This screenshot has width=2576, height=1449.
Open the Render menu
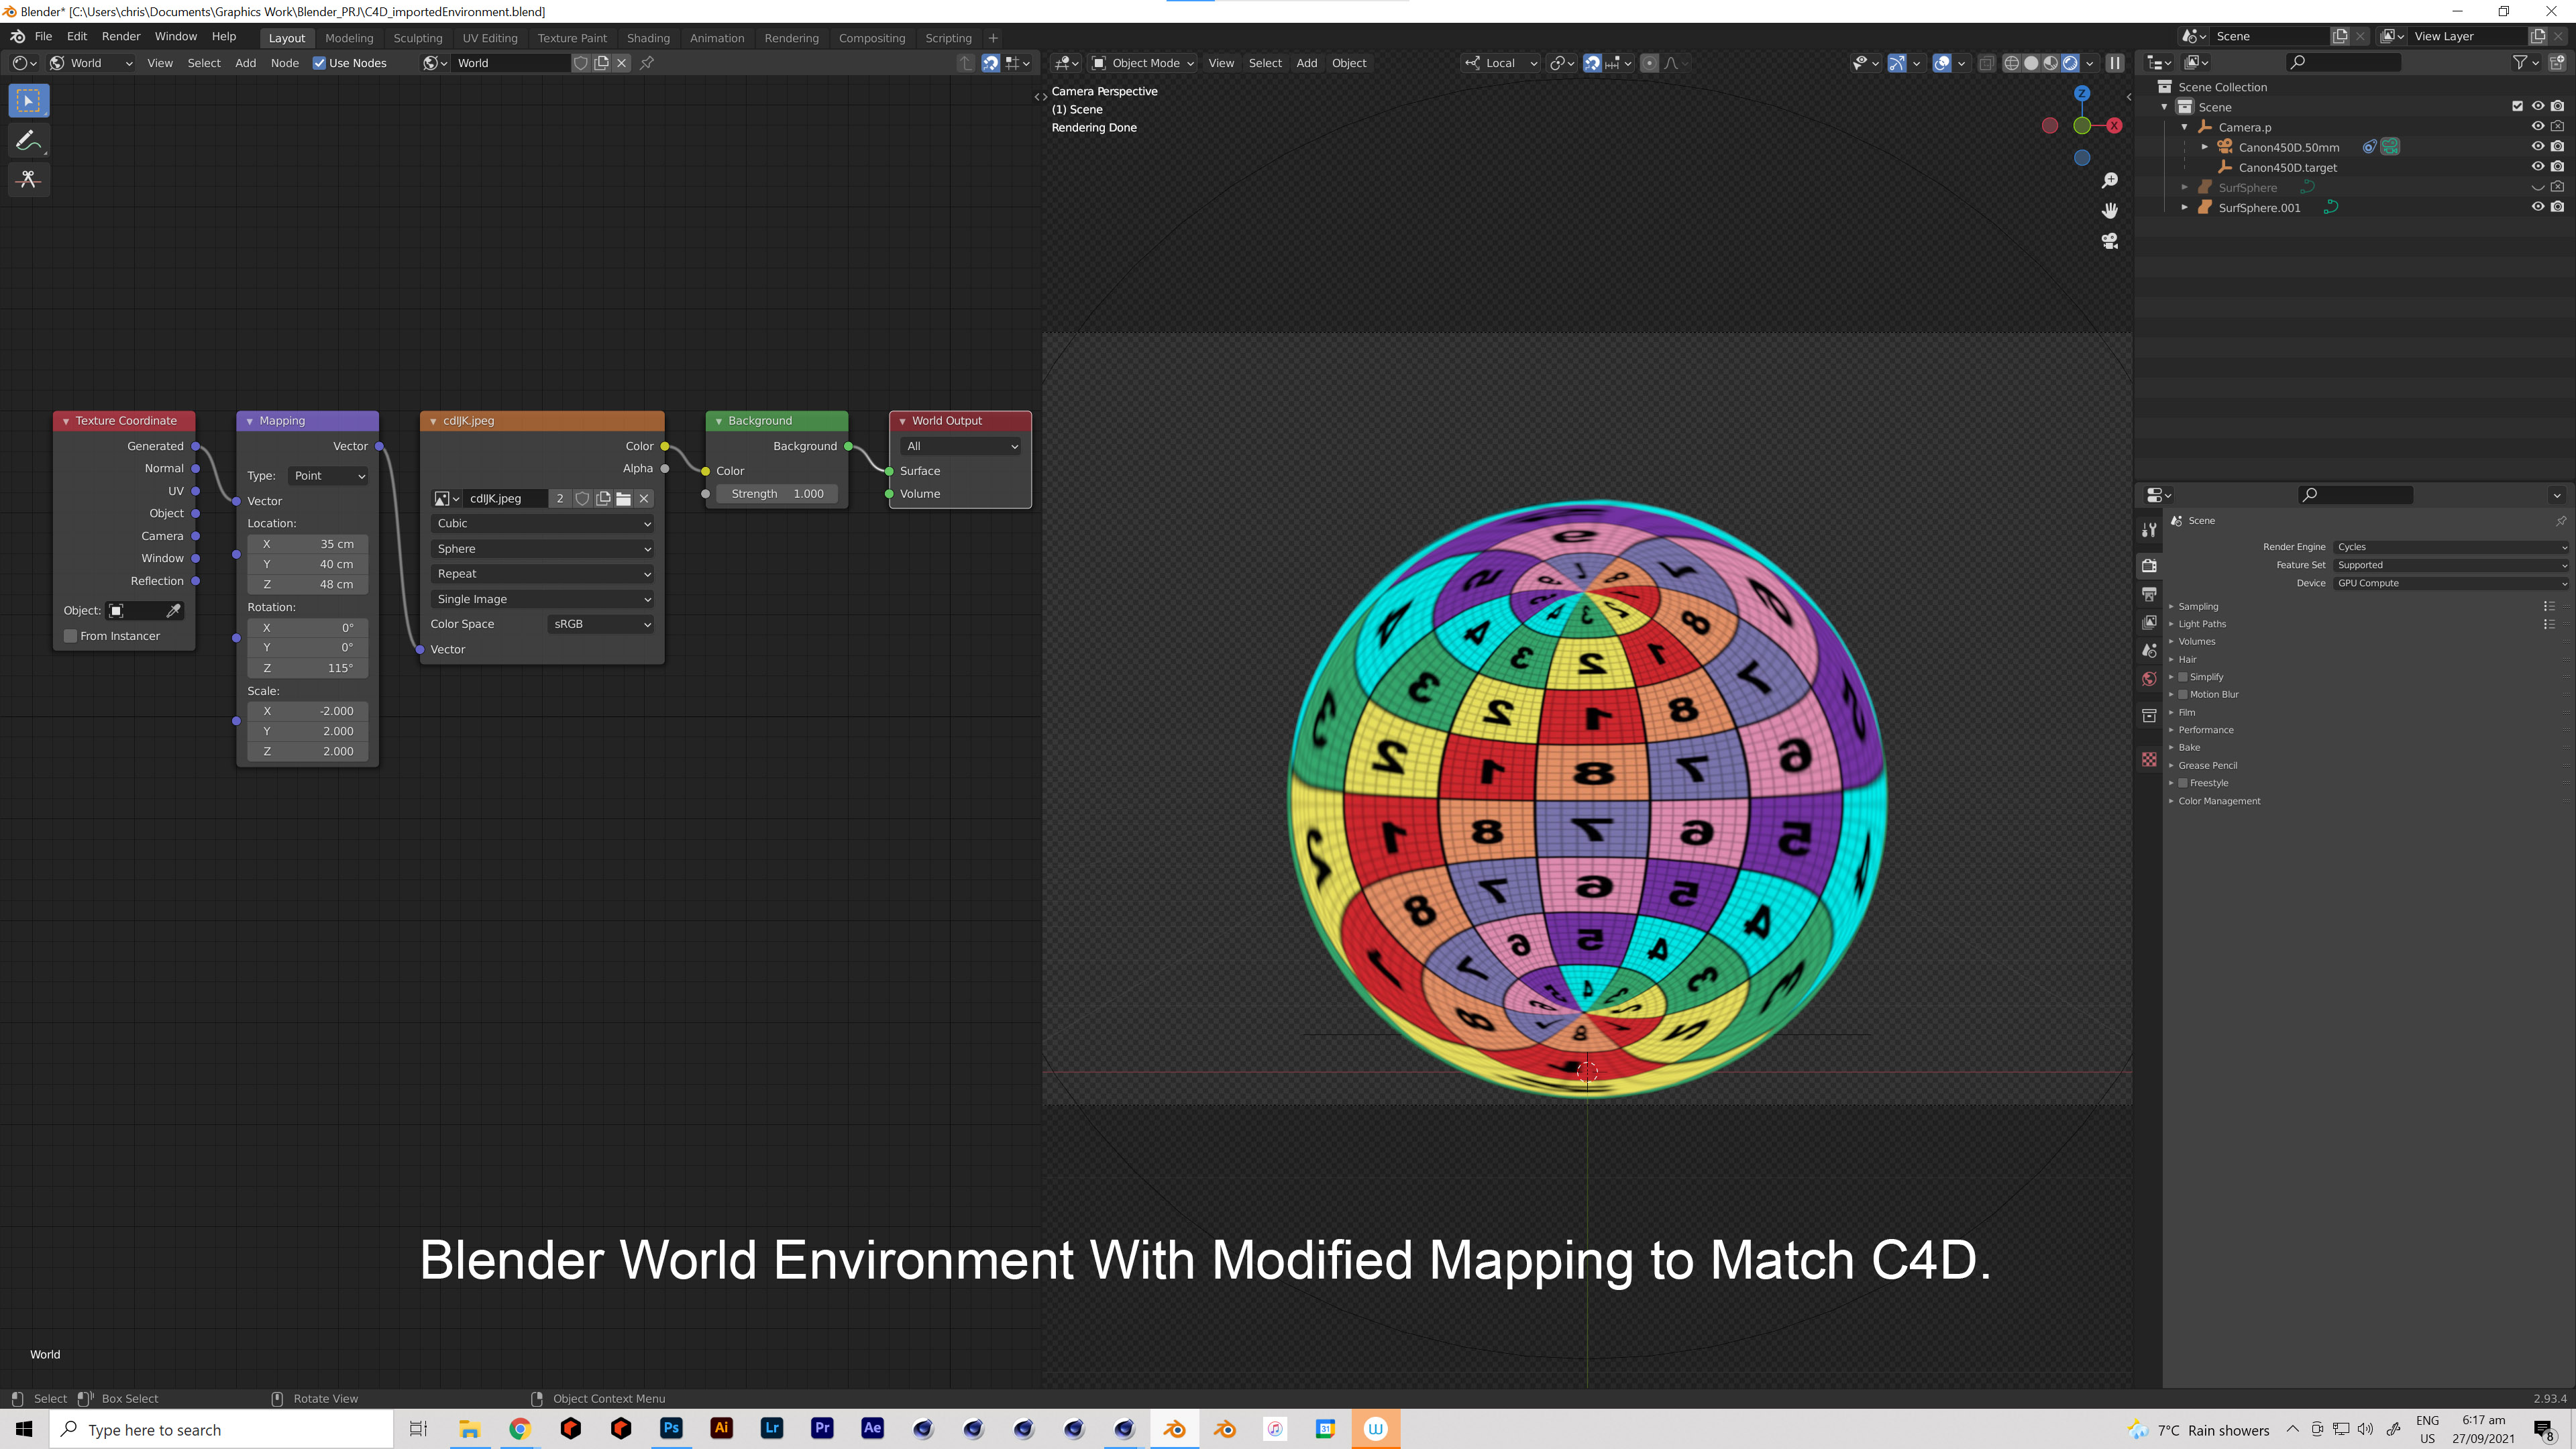(x=121, y=36)
